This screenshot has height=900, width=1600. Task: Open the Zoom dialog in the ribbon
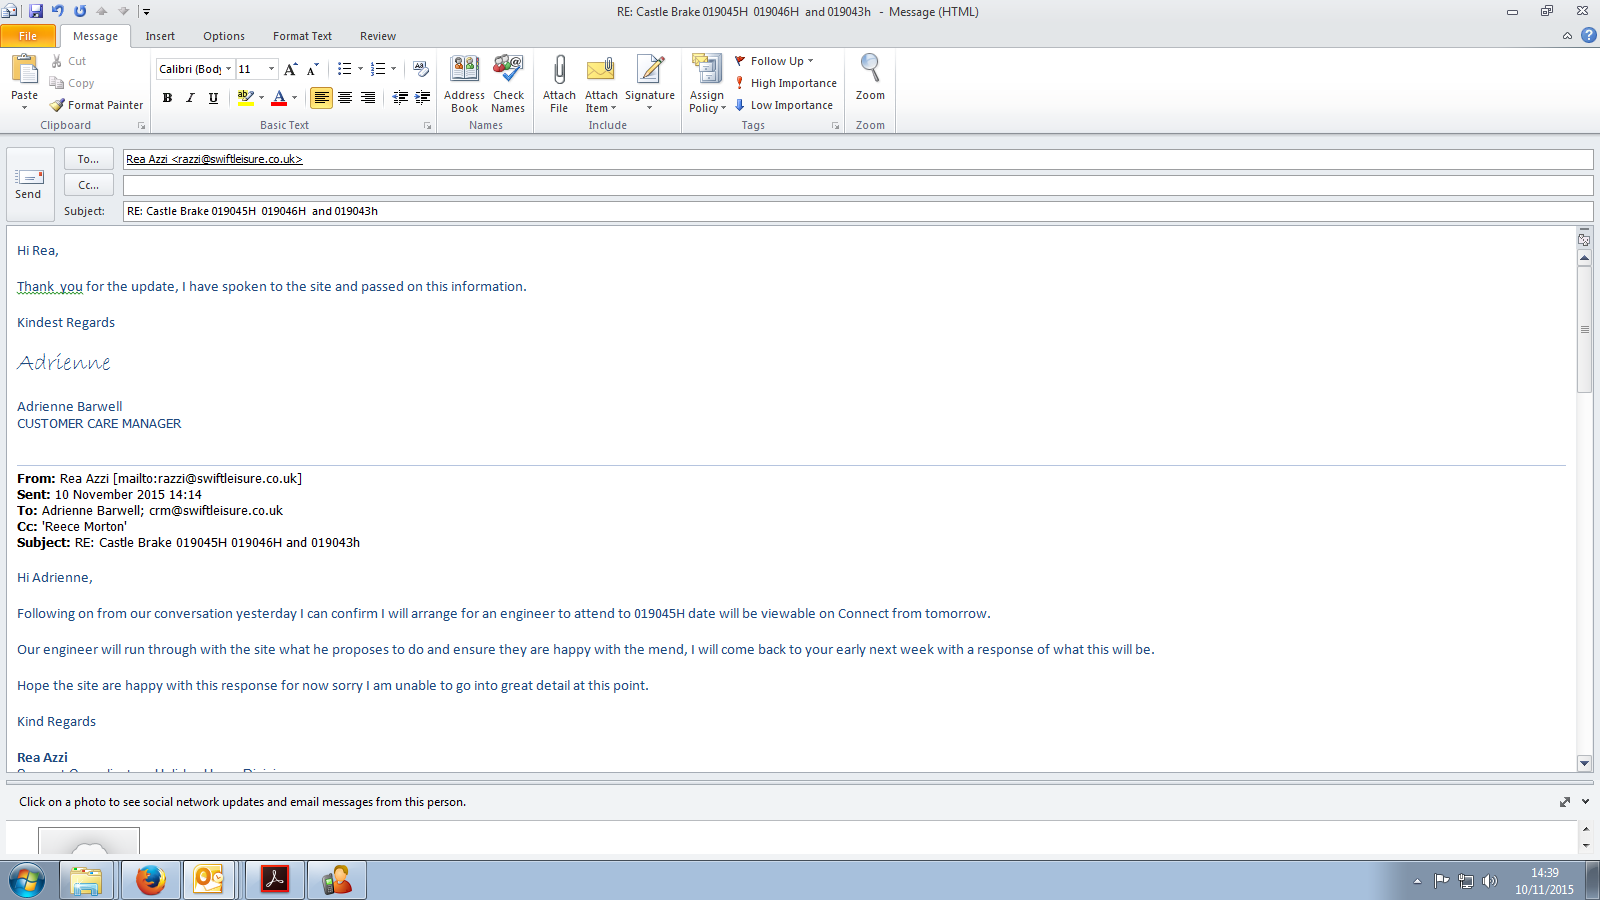click(870, 78)
